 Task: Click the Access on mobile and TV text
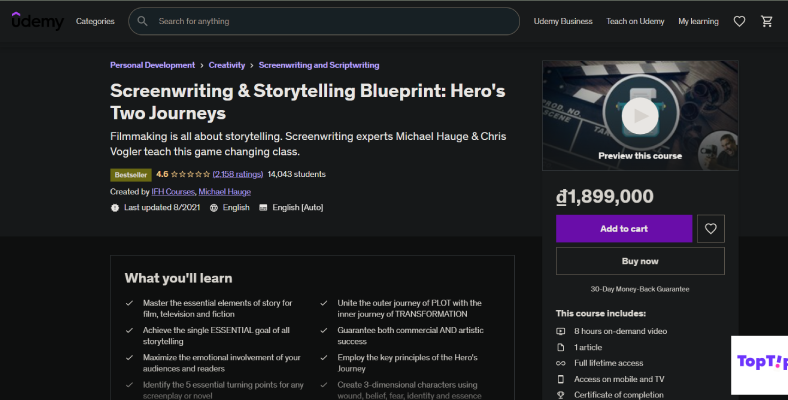(619, 379)
